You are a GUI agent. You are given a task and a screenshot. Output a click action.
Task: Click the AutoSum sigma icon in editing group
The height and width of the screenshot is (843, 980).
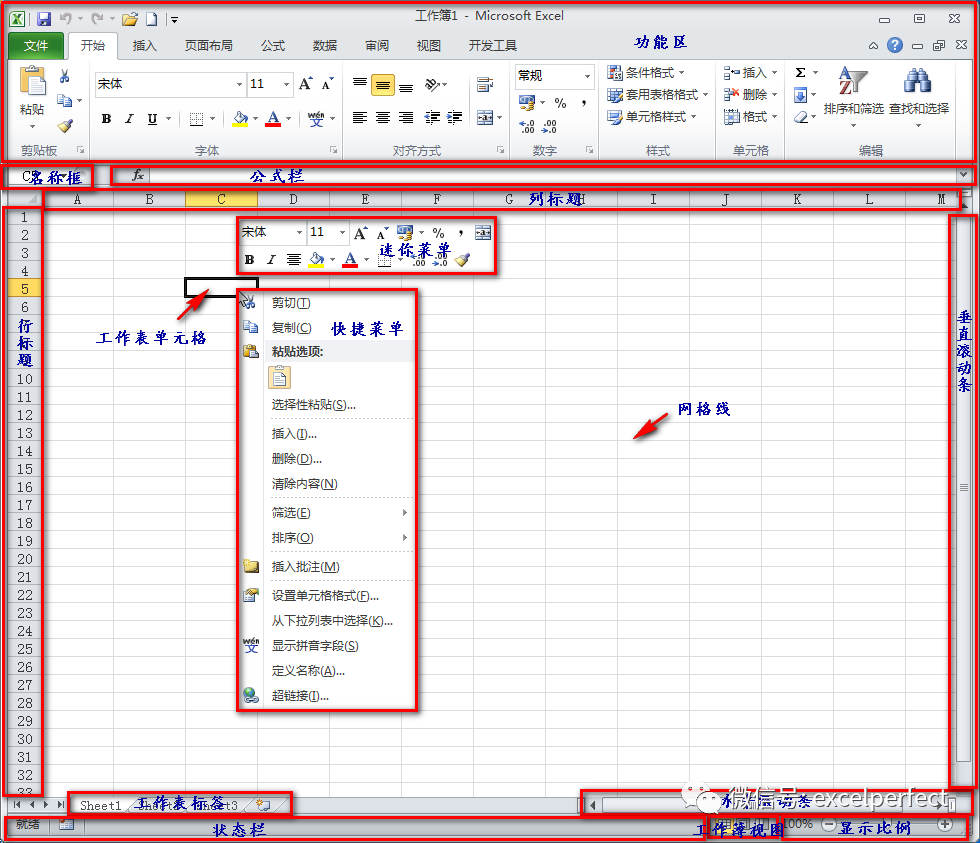coord(800,72)
